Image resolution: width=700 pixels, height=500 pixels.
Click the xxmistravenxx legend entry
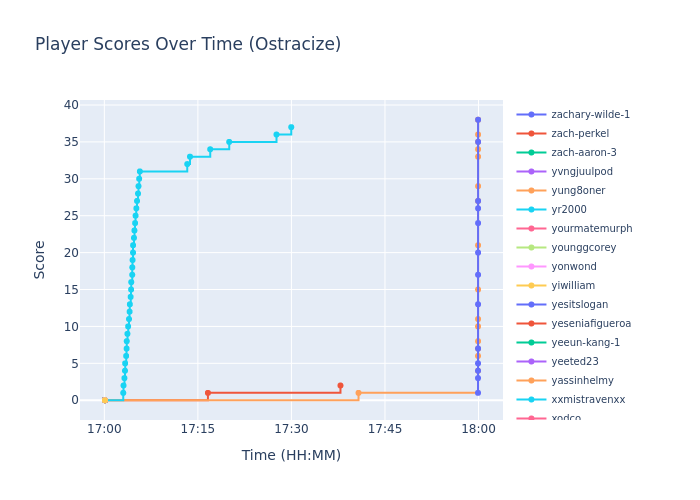pos(588,400)
